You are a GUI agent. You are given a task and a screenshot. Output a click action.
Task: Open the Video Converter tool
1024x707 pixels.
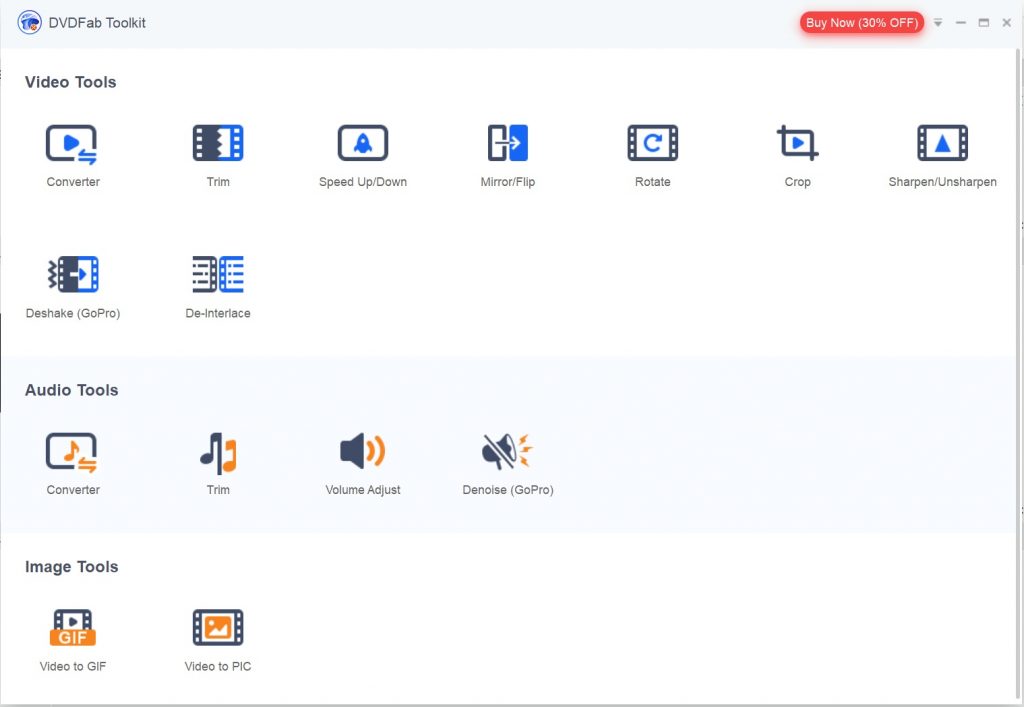point(72,144)
